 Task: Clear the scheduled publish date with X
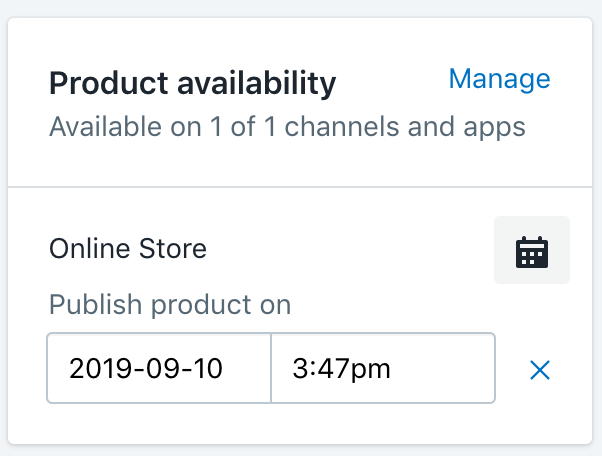539,370
